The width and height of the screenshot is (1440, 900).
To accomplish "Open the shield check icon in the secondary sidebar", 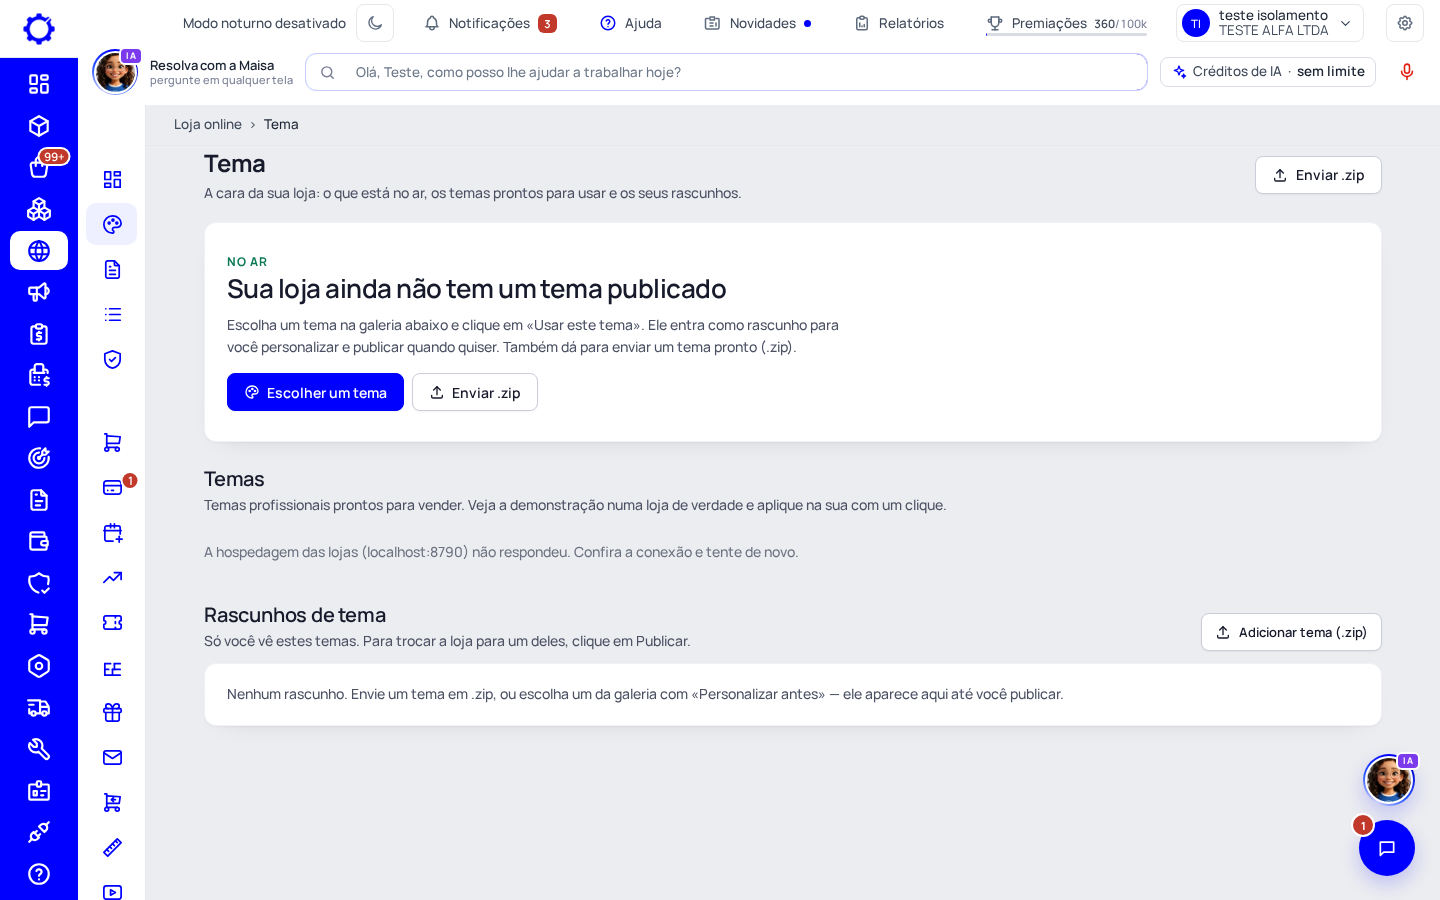I will 112,359.
